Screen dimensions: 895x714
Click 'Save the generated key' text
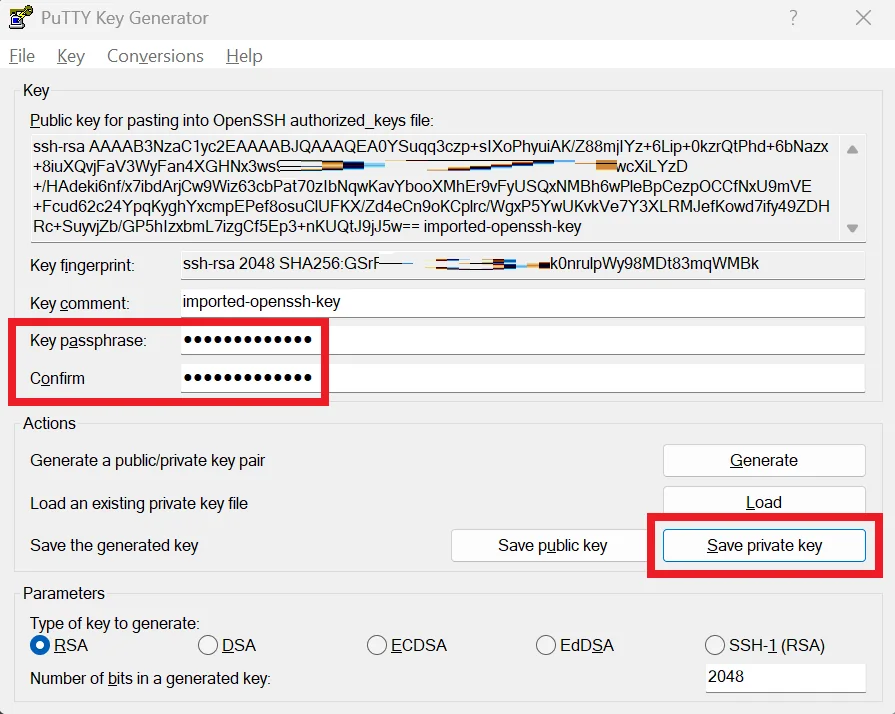114,546
